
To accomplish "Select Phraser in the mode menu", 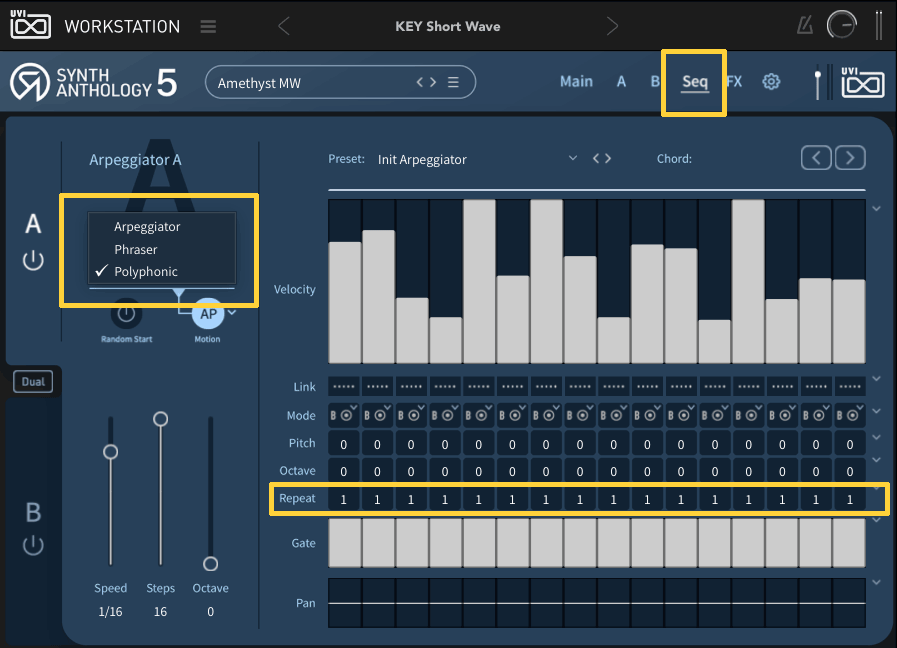I will (x=136, y=249).
